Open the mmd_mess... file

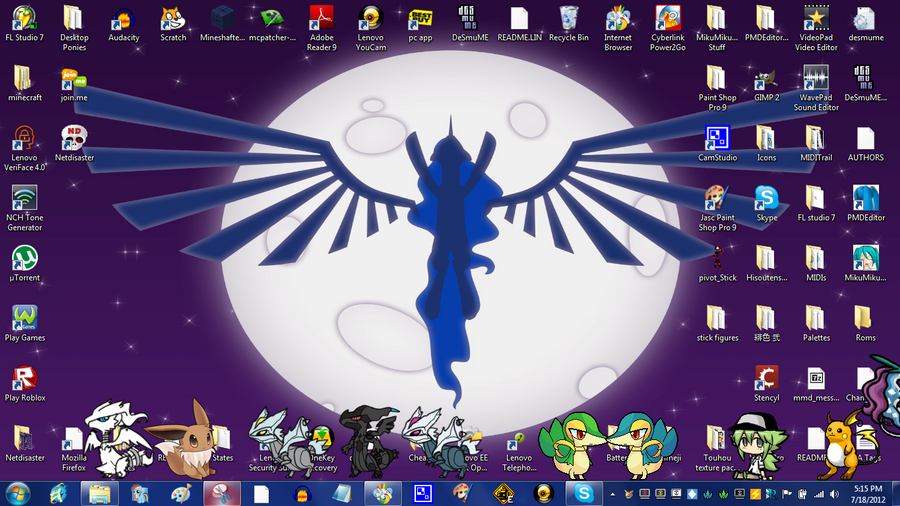tap(816, 383)
